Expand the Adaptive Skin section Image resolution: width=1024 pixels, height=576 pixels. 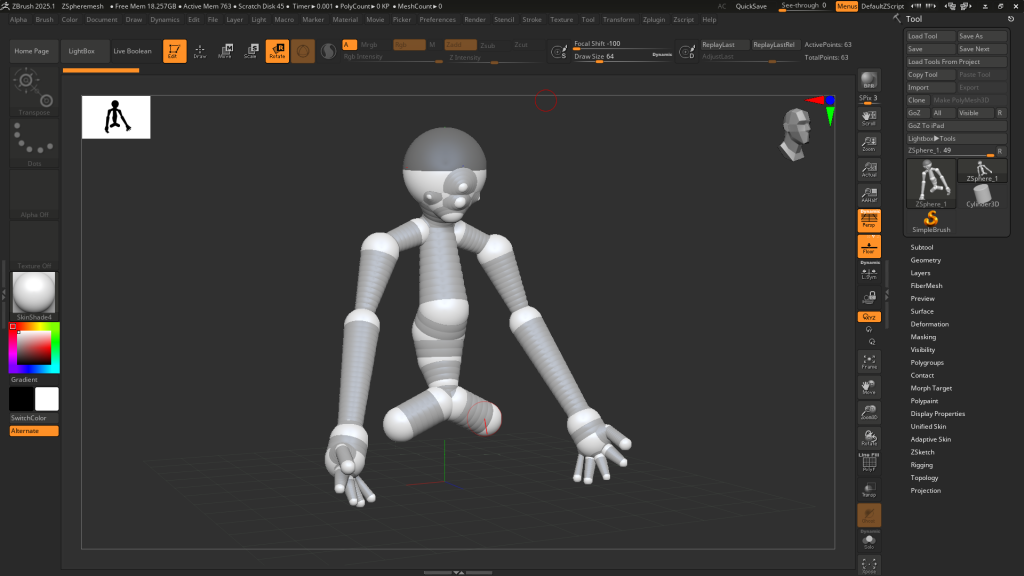coord(930,439)
